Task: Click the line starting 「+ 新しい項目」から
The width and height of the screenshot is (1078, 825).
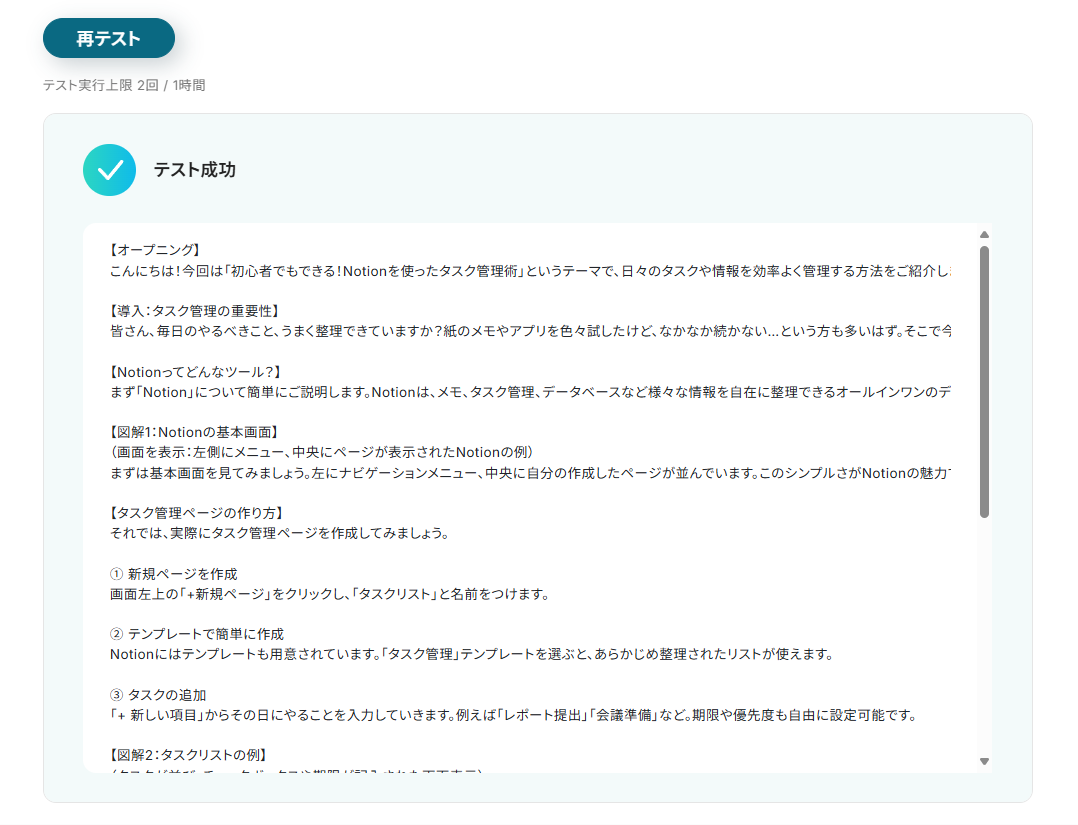Action: [514, 715]
